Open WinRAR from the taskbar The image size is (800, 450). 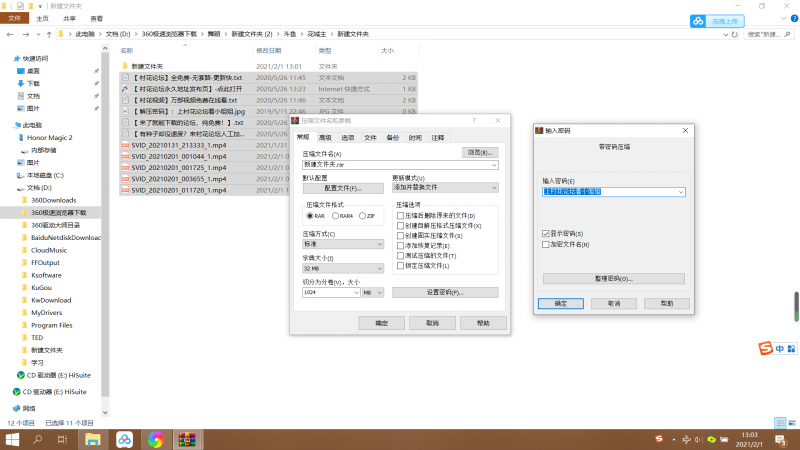click(185, 438)
